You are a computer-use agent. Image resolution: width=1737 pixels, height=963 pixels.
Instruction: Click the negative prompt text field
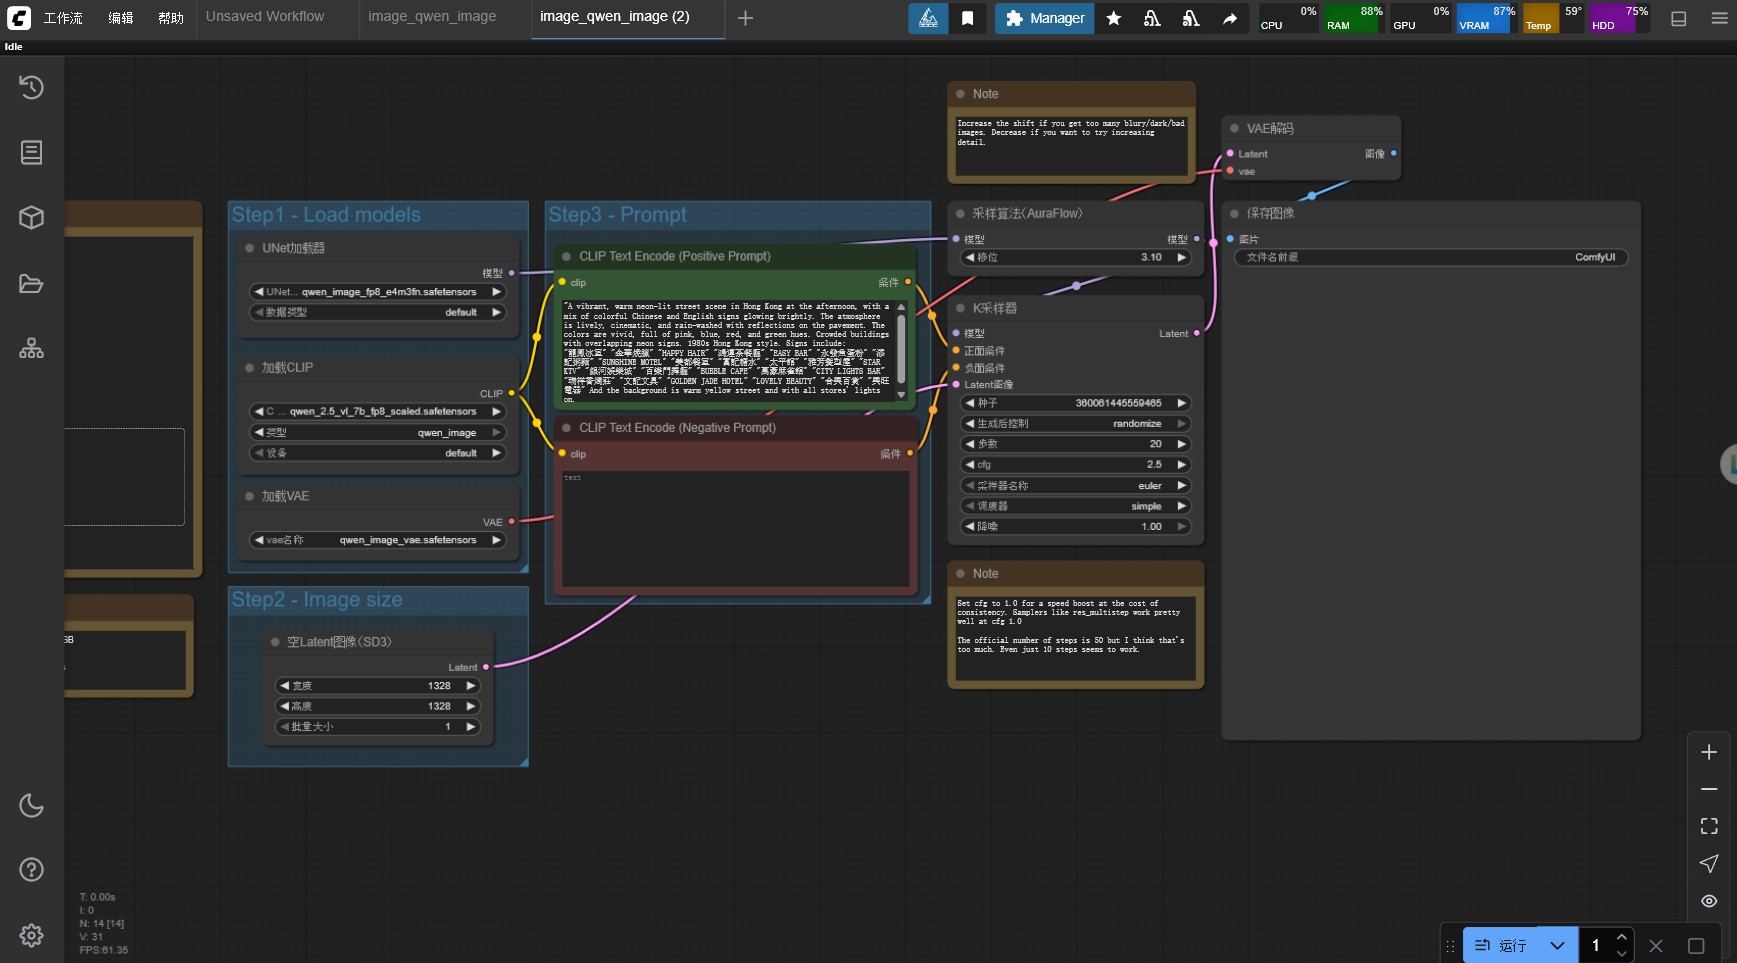click(x=735, y=528)
